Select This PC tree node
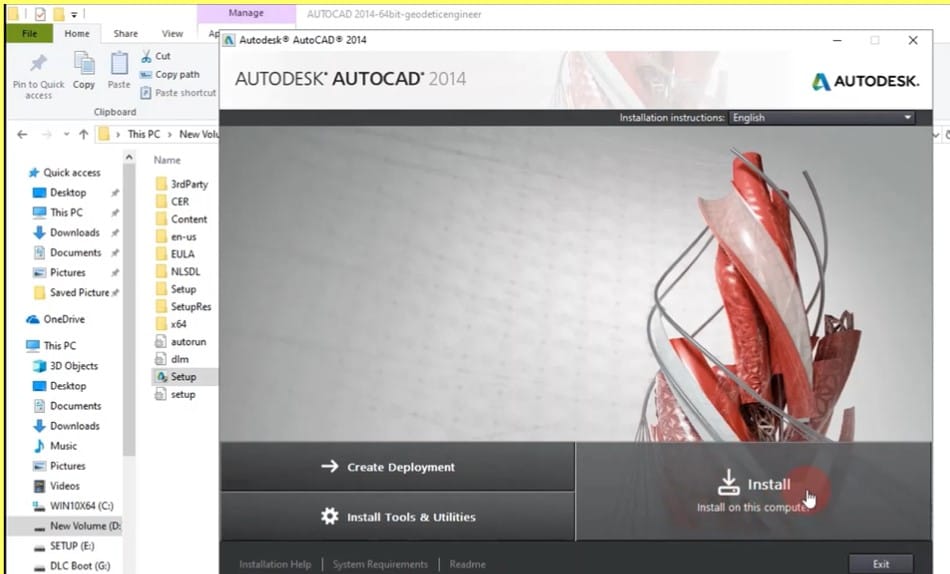950x574 pixels. pyautogui.click(x=59, y=346)
